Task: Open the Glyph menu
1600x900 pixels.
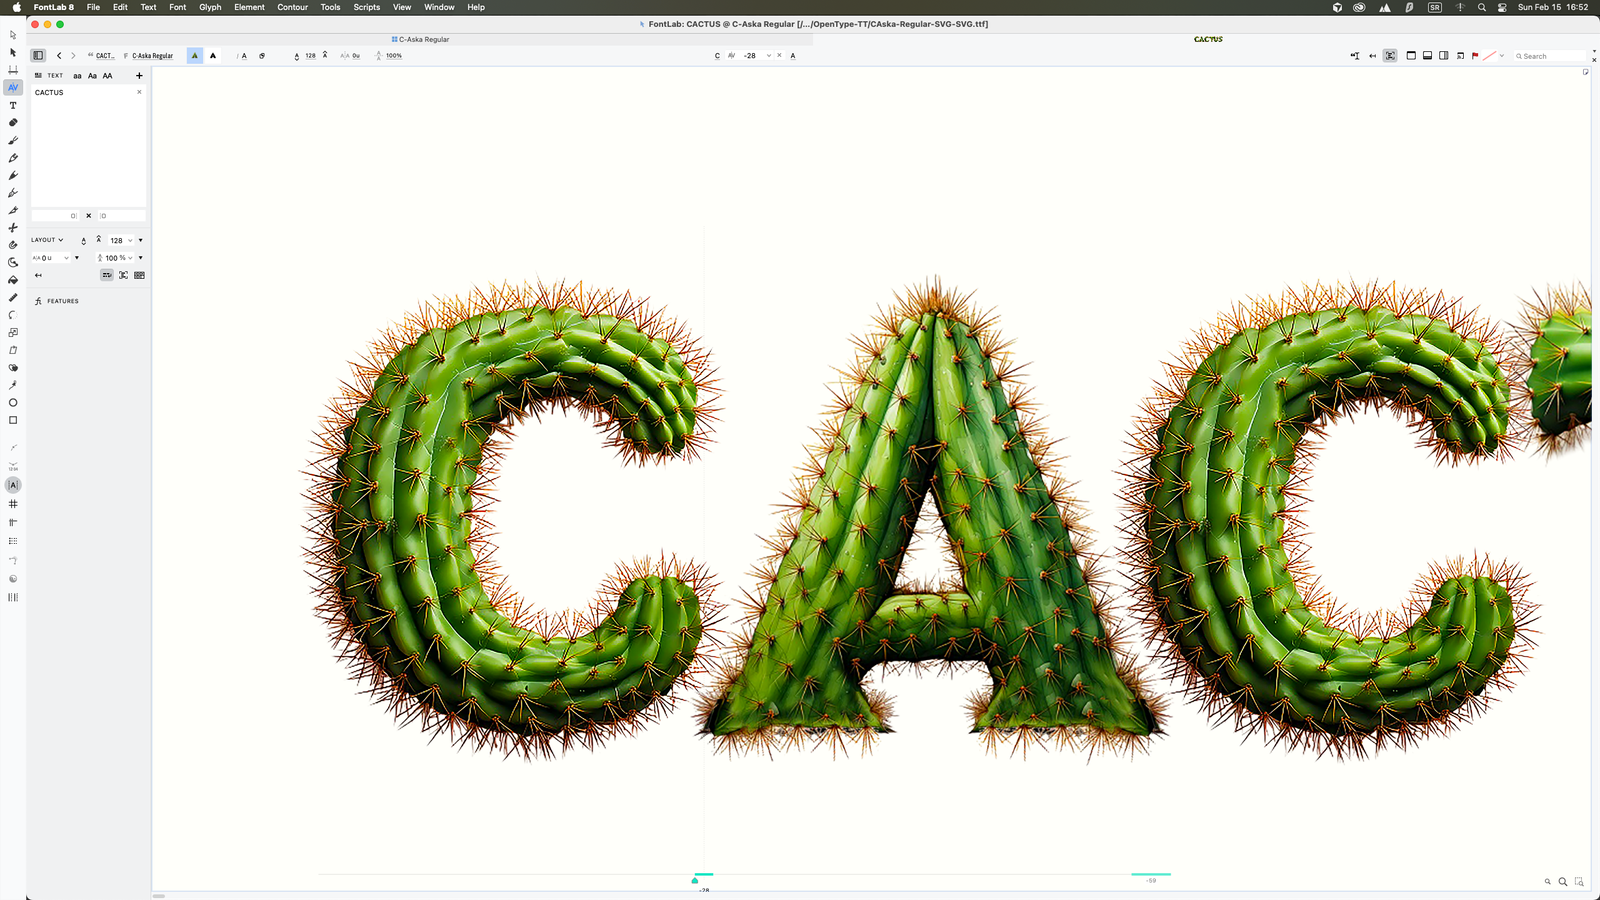Action: coord(210,7)
